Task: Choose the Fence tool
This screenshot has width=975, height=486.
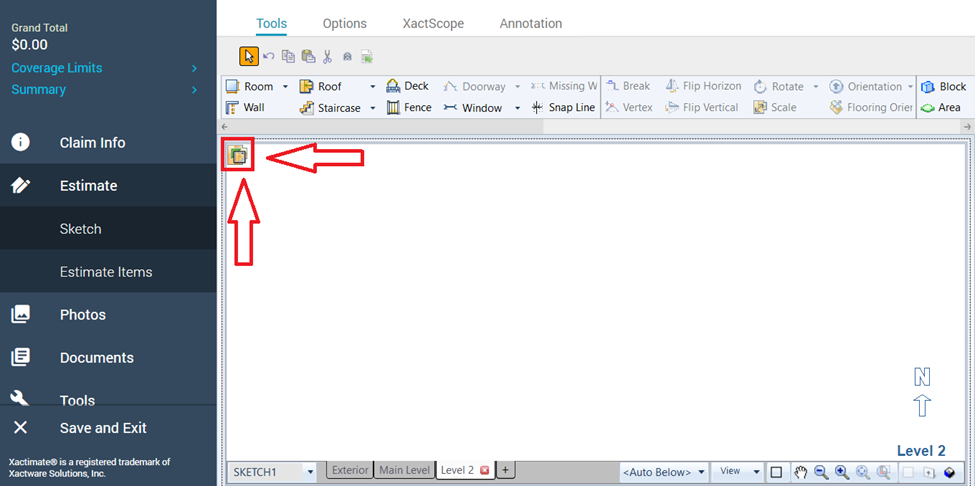Action: click(x=409, y=108)
